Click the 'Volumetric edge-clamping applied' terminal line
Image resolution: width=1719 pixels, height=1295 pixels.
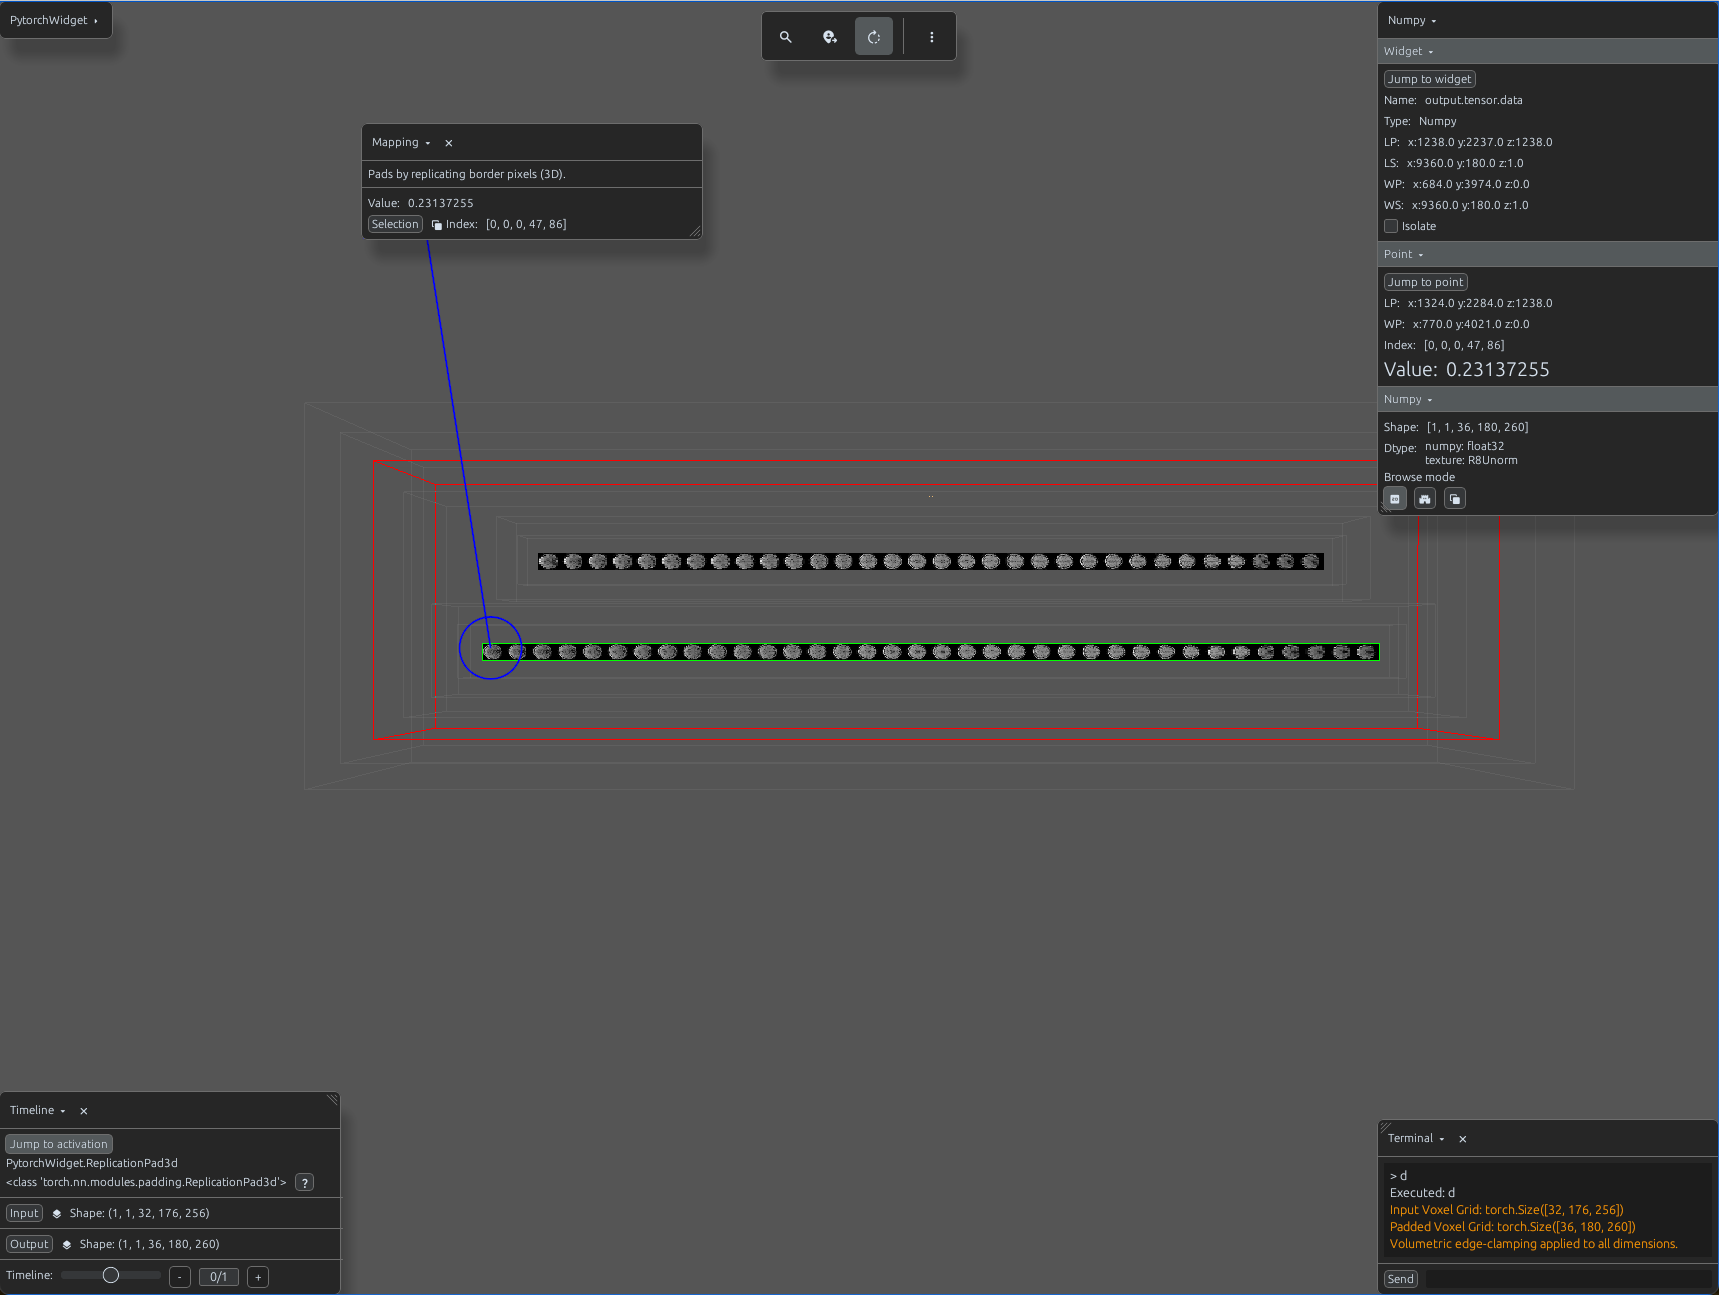(x=1533, y=1244)
